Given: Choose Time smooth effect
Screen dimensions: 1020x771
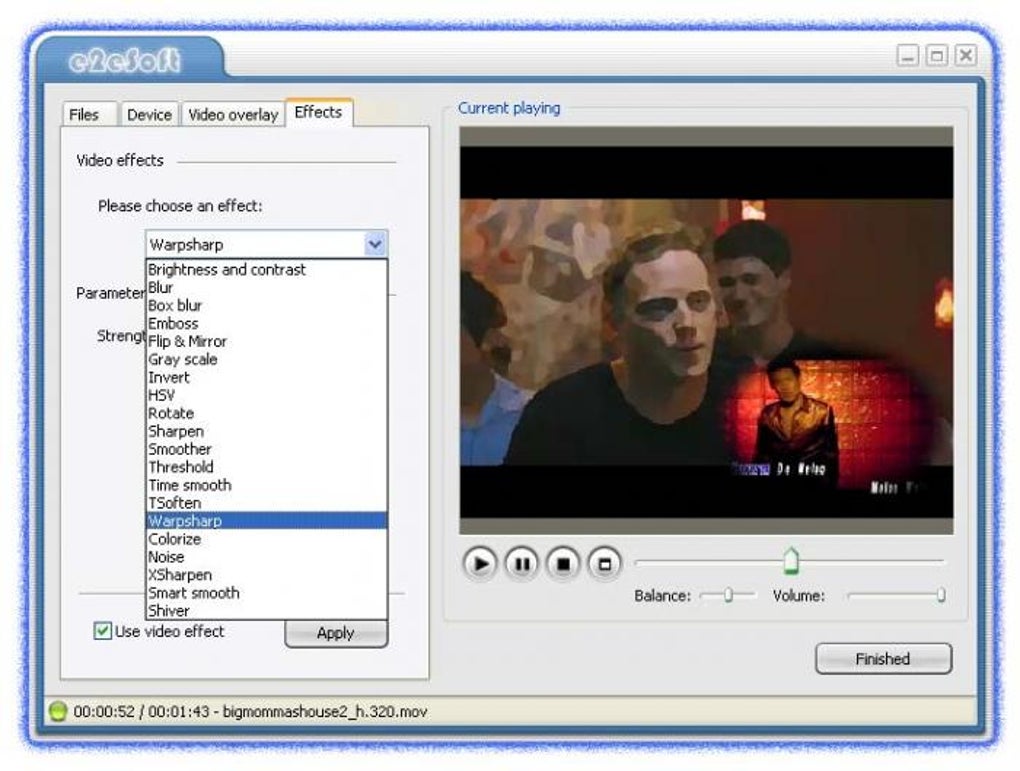Looking at the screenshot, I should pyautogui.click(x=266, y=485).
